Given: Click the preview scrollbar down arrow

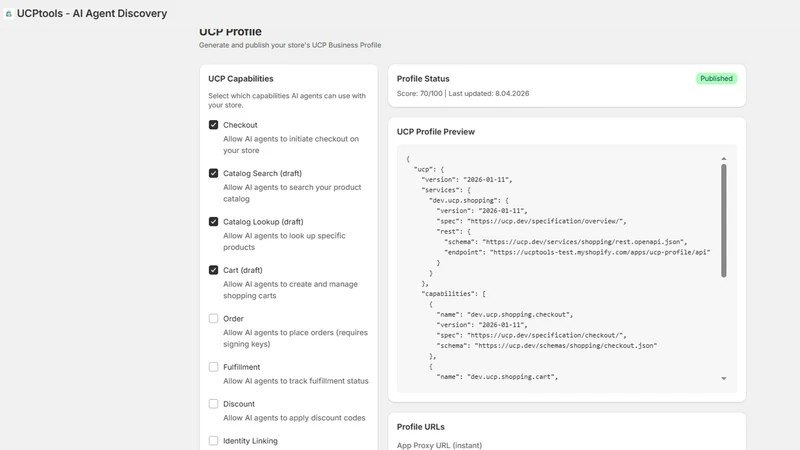Looking at the screenshot, I should click(x=723, y=379).
